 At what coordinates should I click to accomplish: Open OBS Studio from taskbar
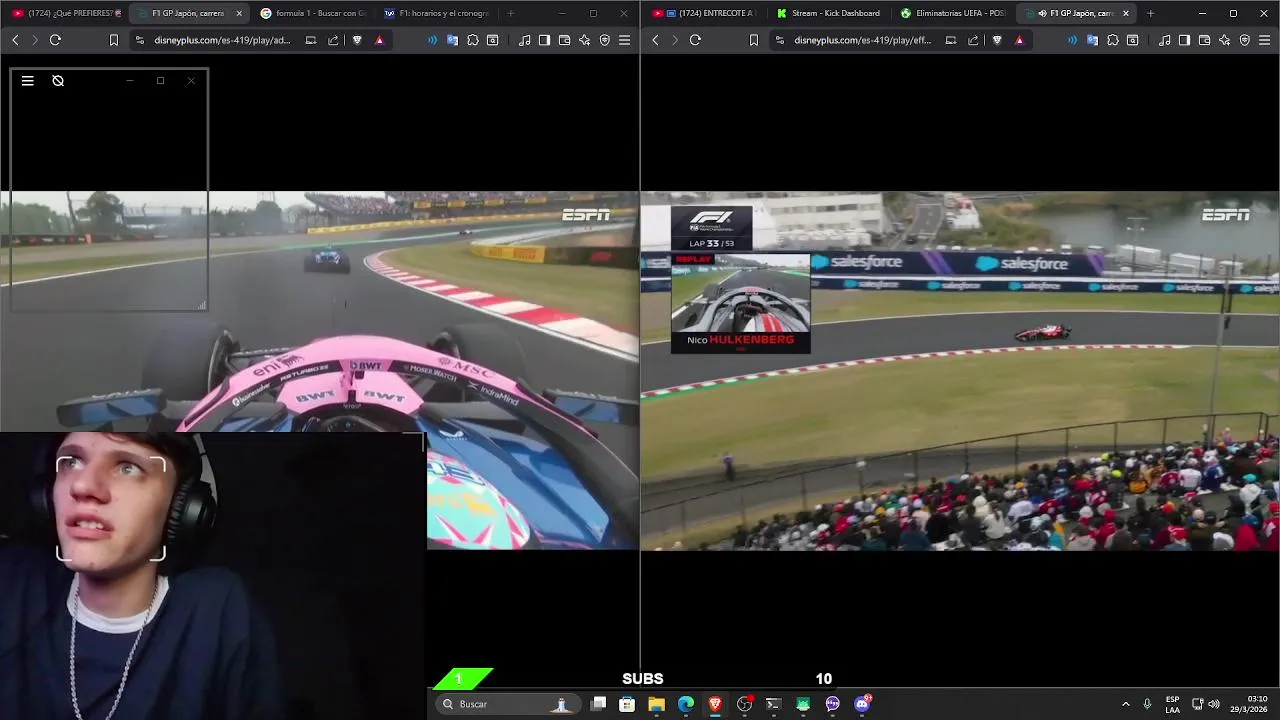click(x=744, y=704)
